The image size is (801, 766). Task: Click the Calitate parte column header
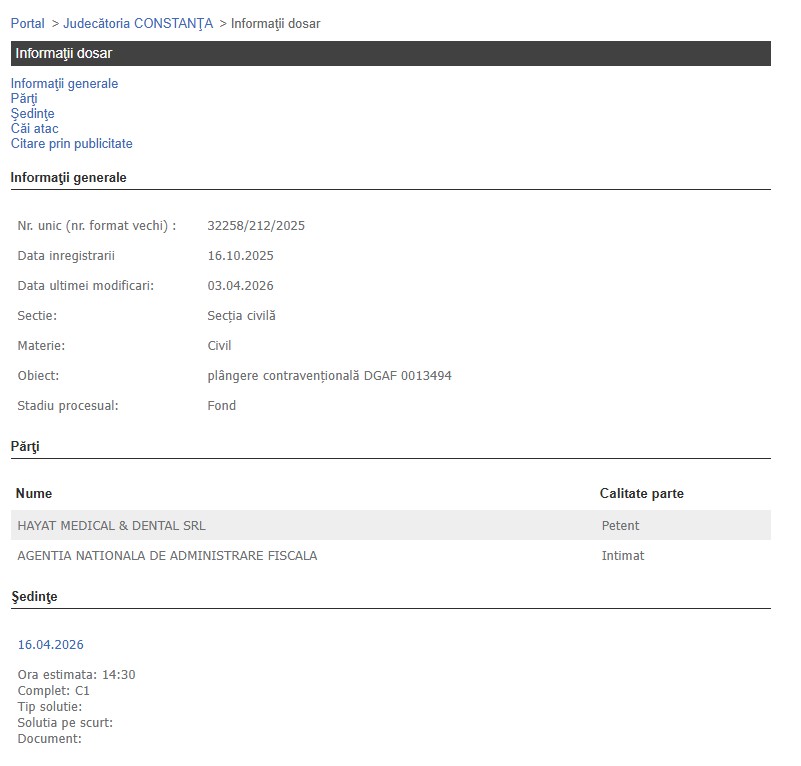pyautogui.click(x=641, y=494)
